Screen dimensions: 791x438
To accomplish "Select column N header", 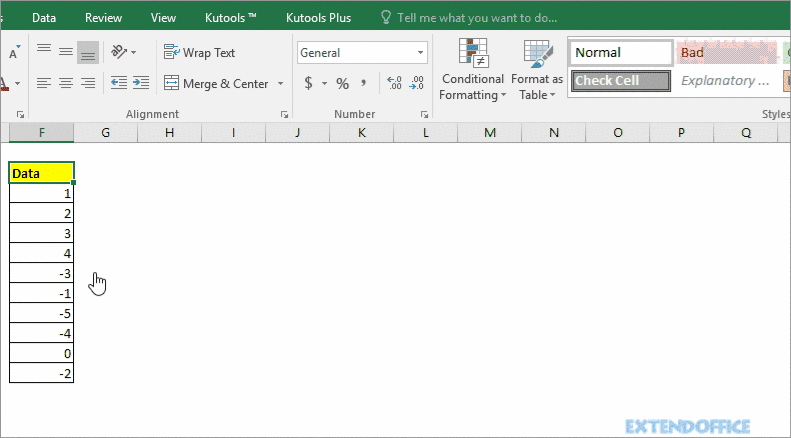I will pos(554,133).
